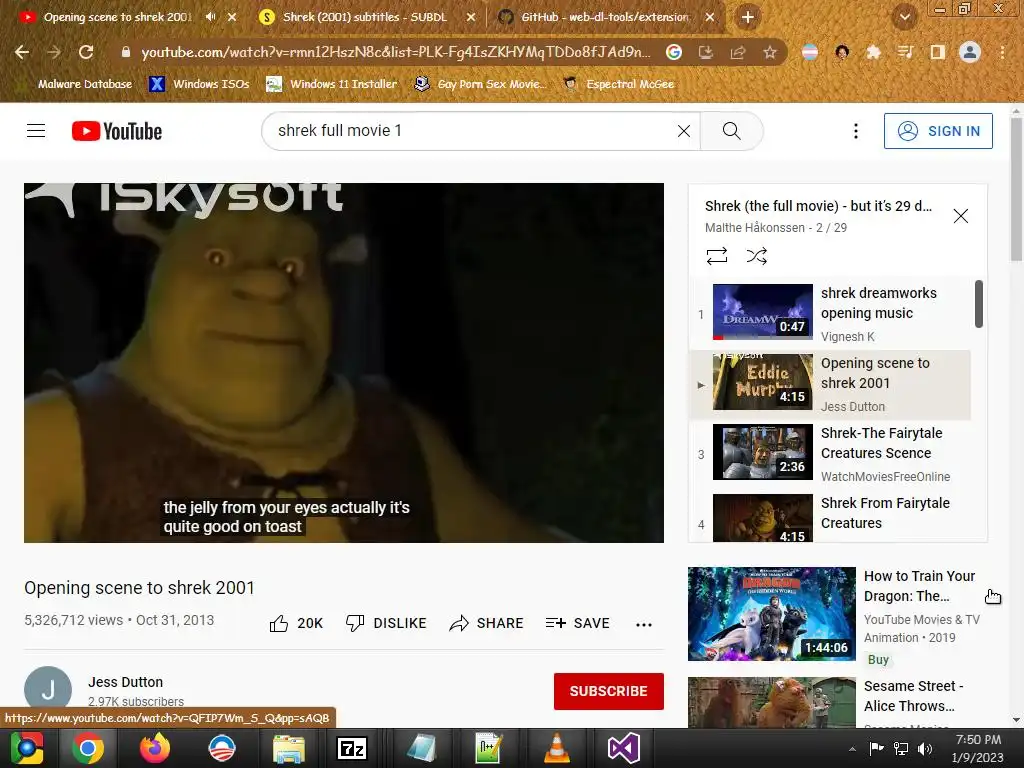Toggle shuffle playlist icon
This screenshot has height=768, width=1024.
click(756, 255)
